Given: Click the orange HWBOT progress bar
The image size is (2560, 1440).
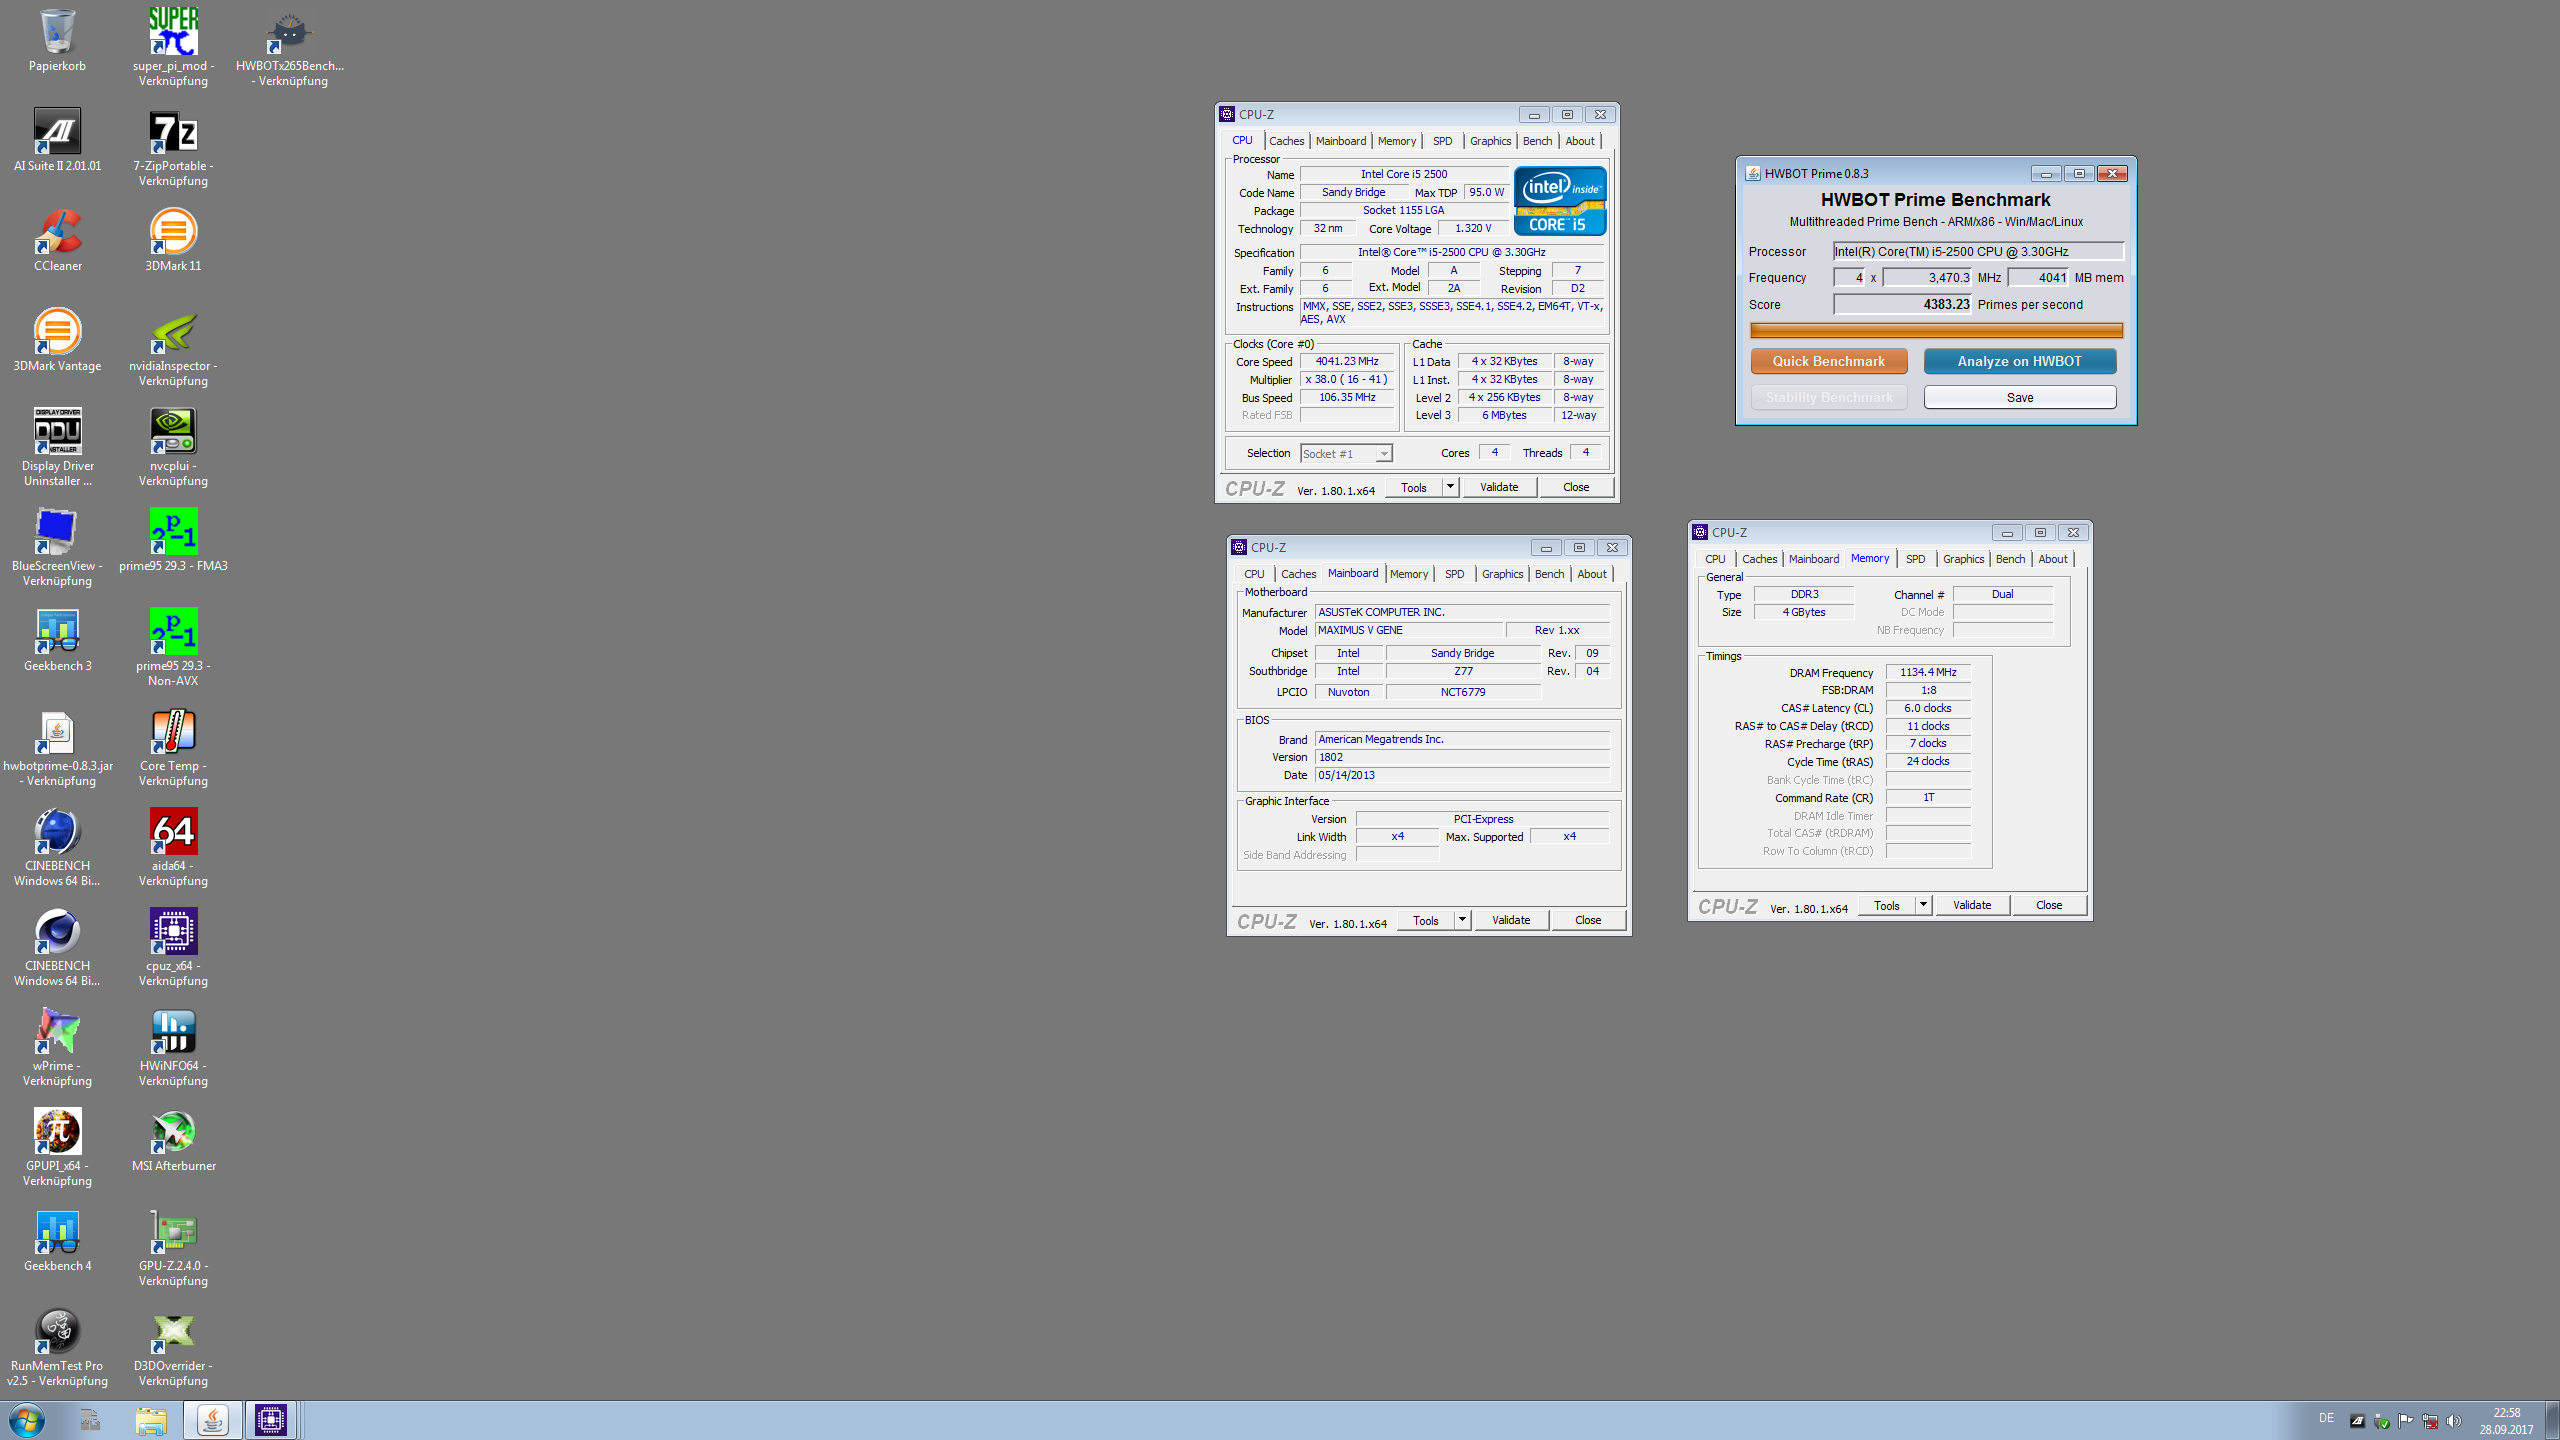Looking at the screenshot, I should [x=1936, y=331].
